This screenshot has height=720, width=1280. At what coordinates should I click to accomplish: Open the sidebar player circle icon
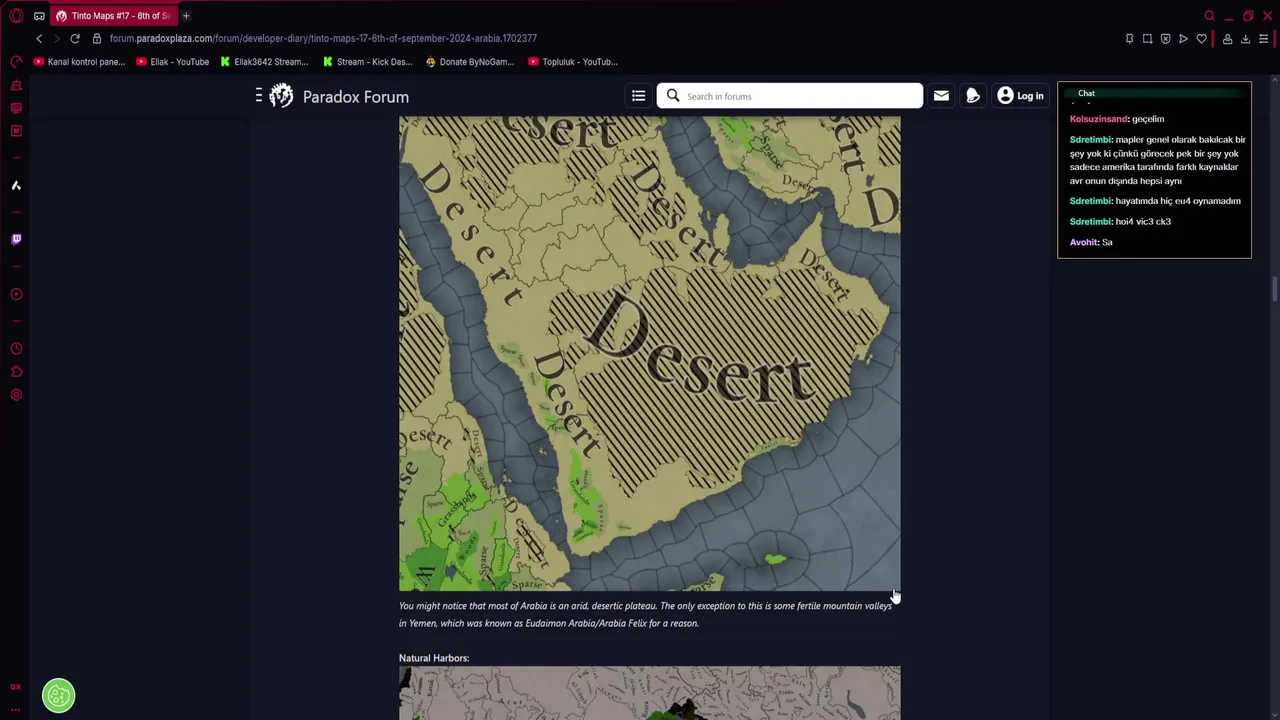tap(16, 294)
